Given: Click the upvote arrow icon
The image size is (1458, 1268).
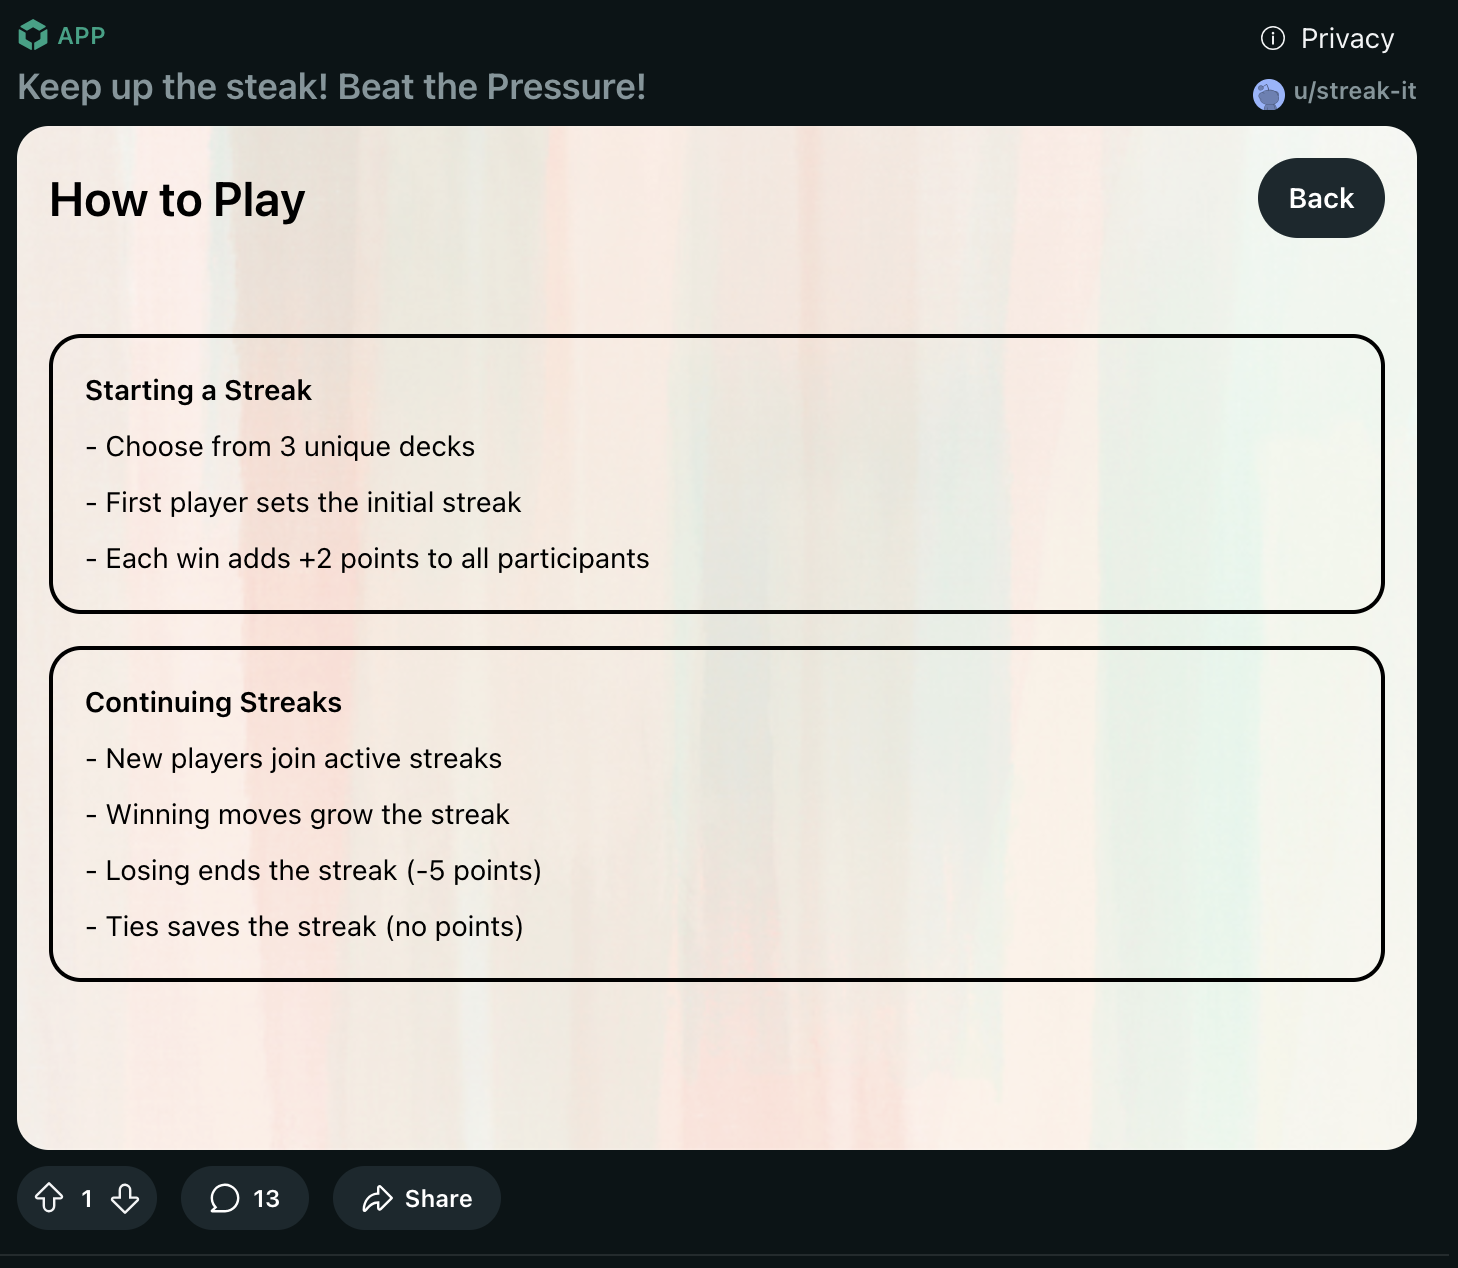Looking at the screenshot, I should point(49,1198).
